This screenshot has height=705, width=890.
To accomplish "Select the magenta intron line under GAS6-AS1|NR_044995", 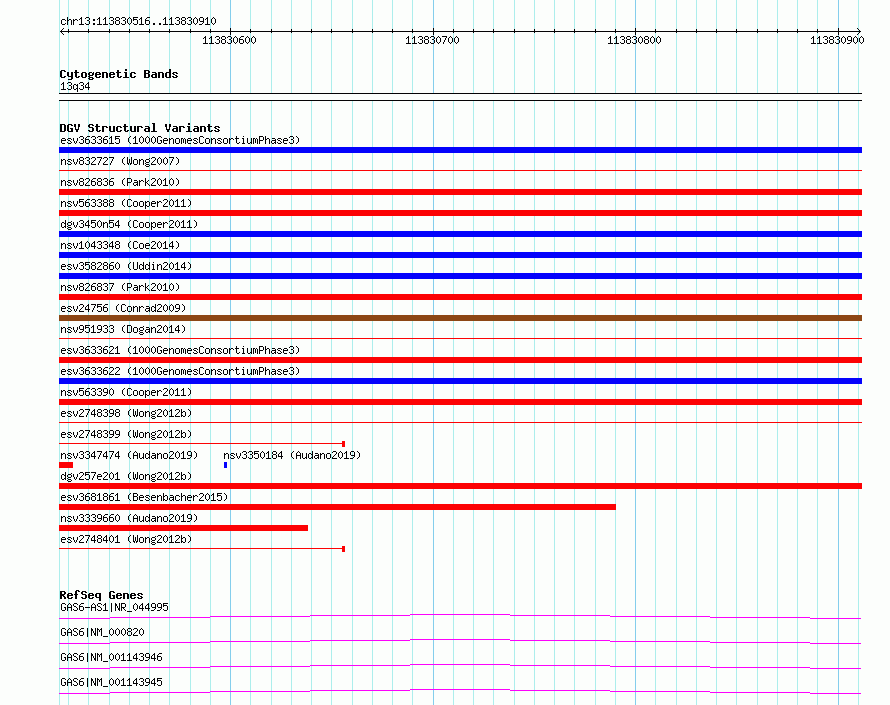I will pyautogui.click(x=460, y=616).
